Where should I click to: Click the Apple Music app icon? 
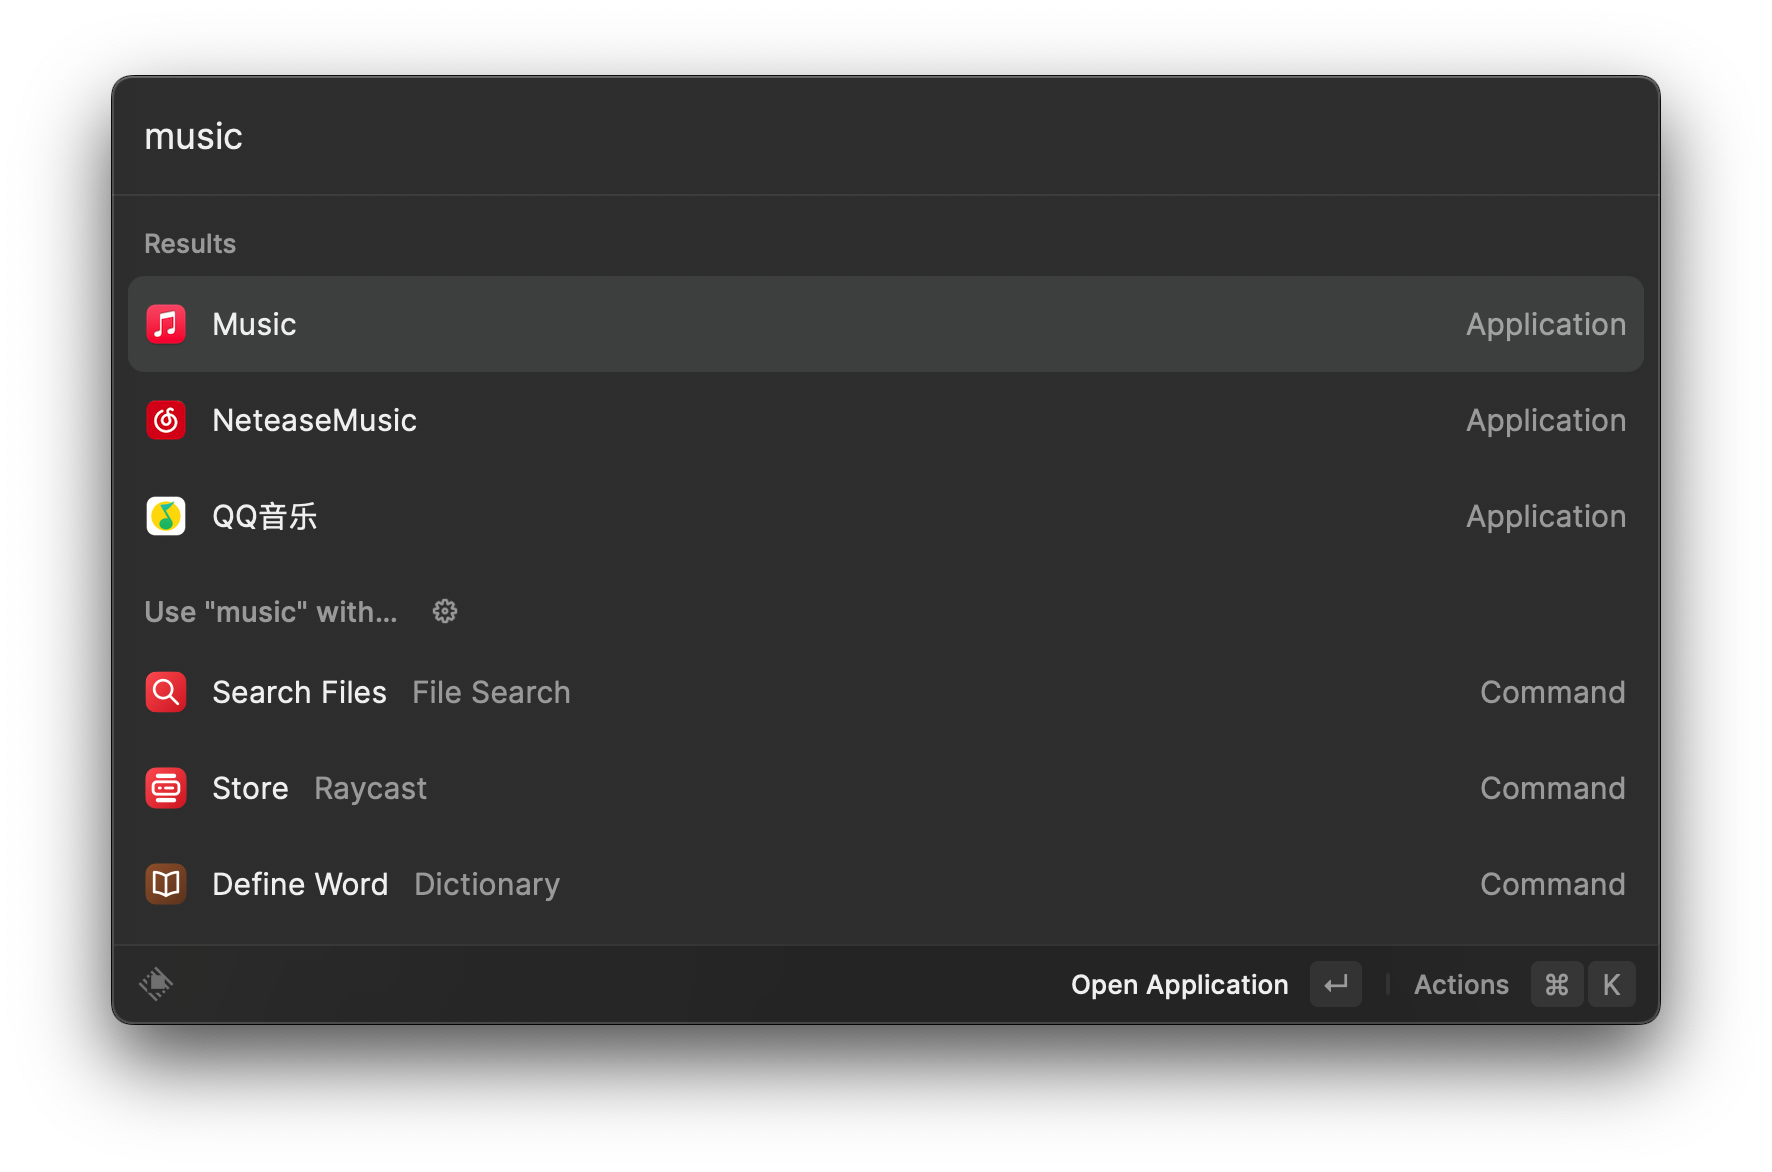[166, 324]
